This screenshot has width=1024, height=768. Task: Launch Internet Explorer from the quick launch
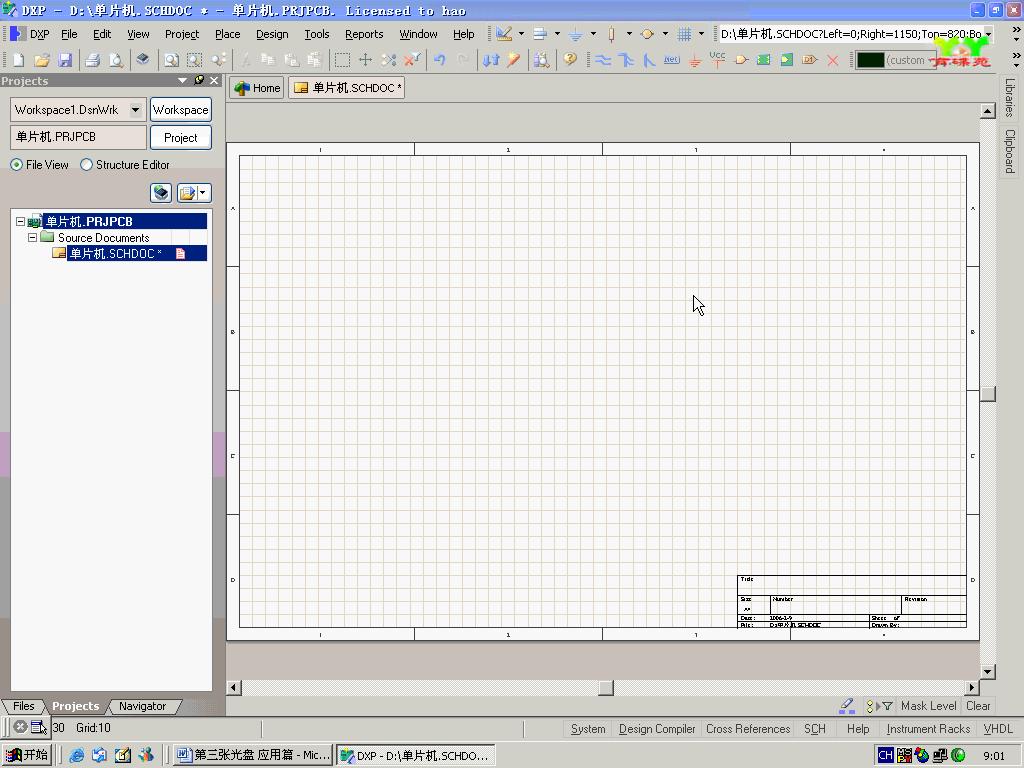pos(76,755)
